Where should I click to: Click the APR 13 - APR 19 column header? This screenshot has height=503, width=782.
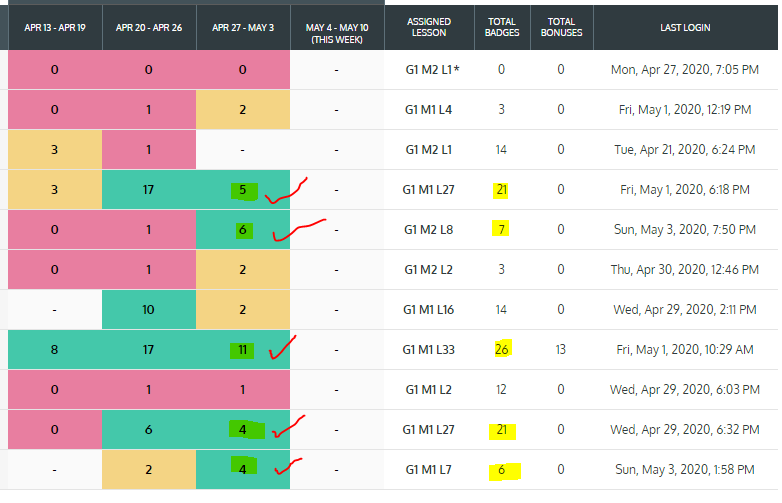click(55, 28)
